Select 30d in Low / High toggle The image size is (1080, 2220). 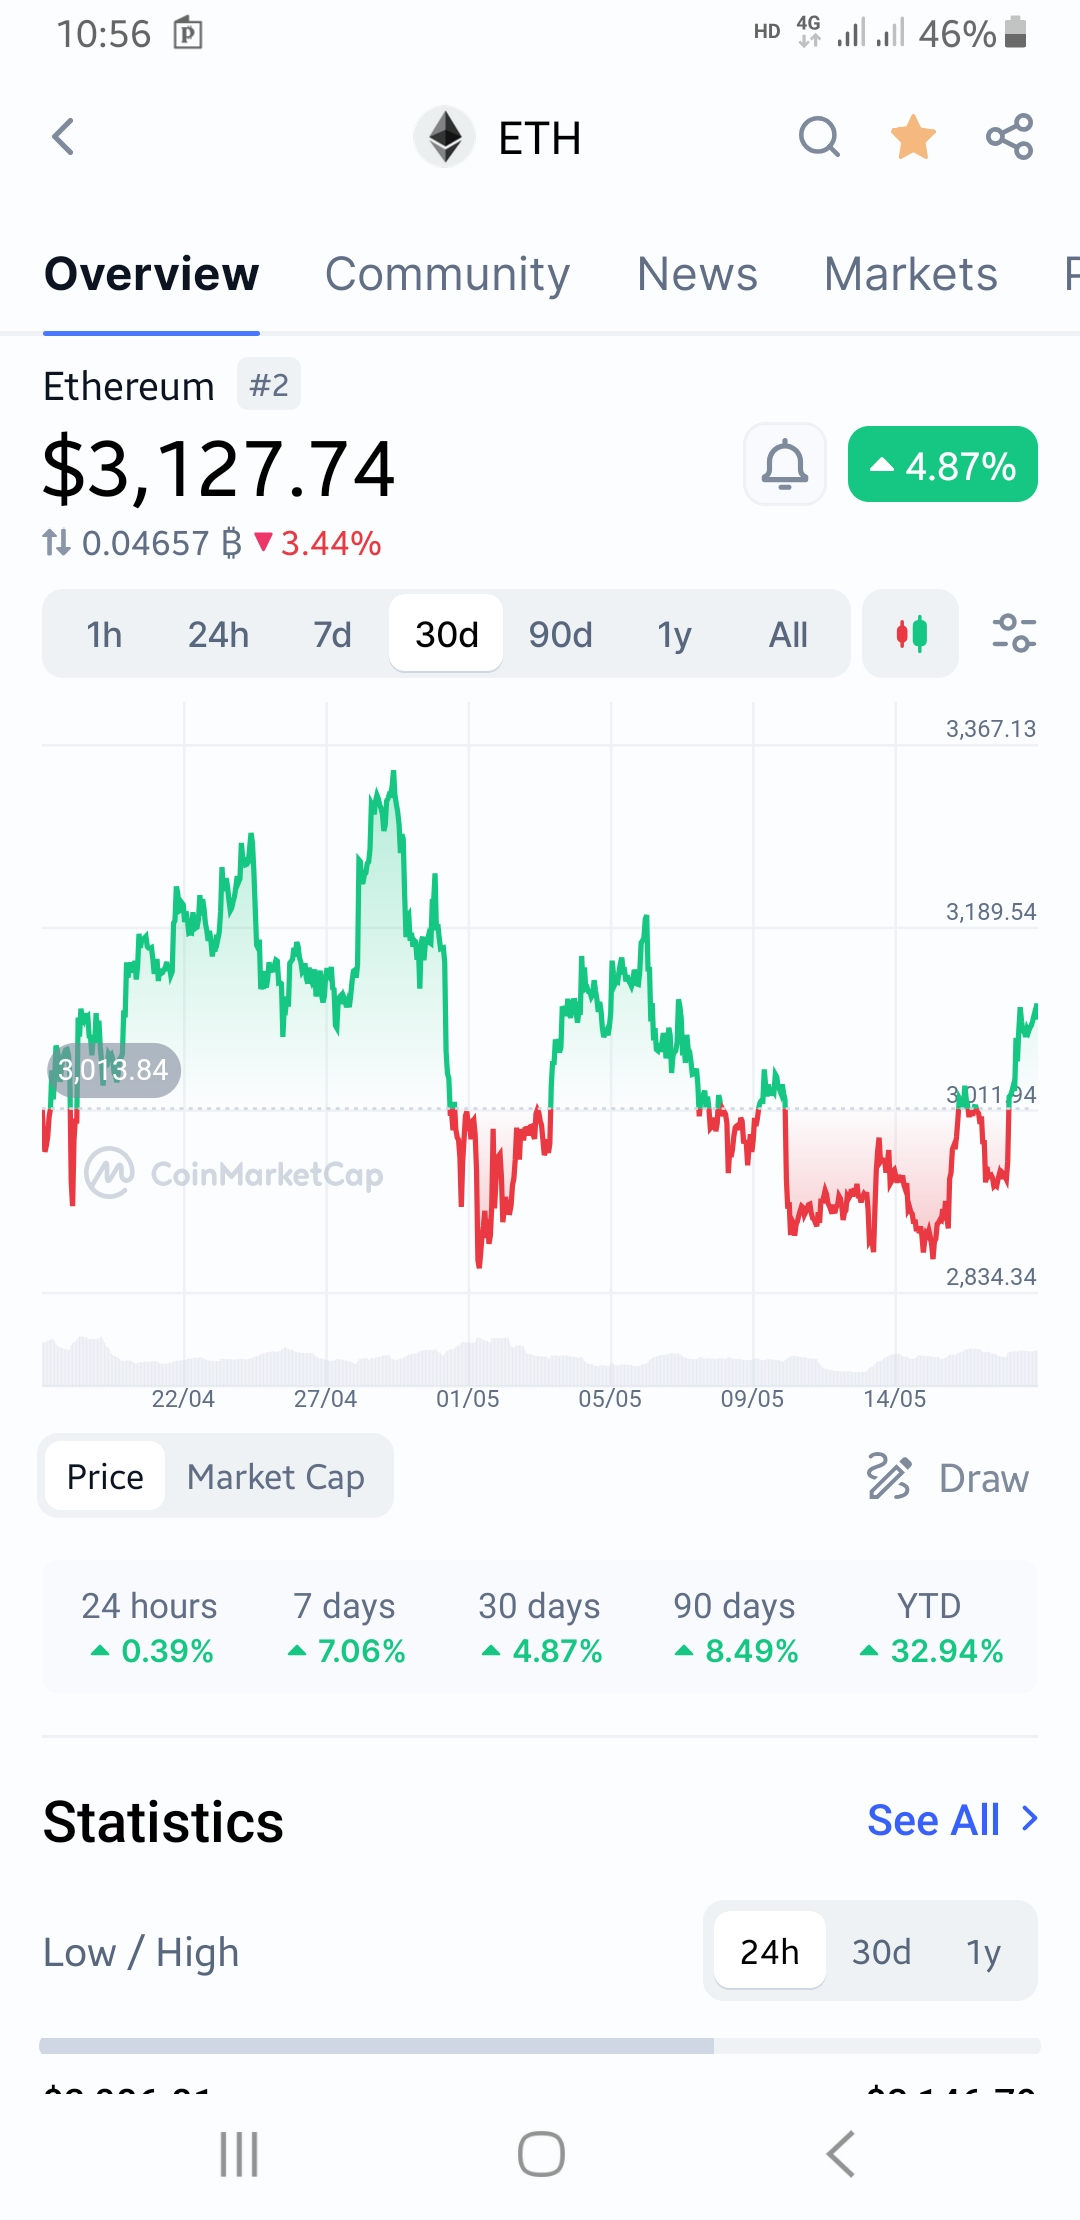pos(881,1951)
